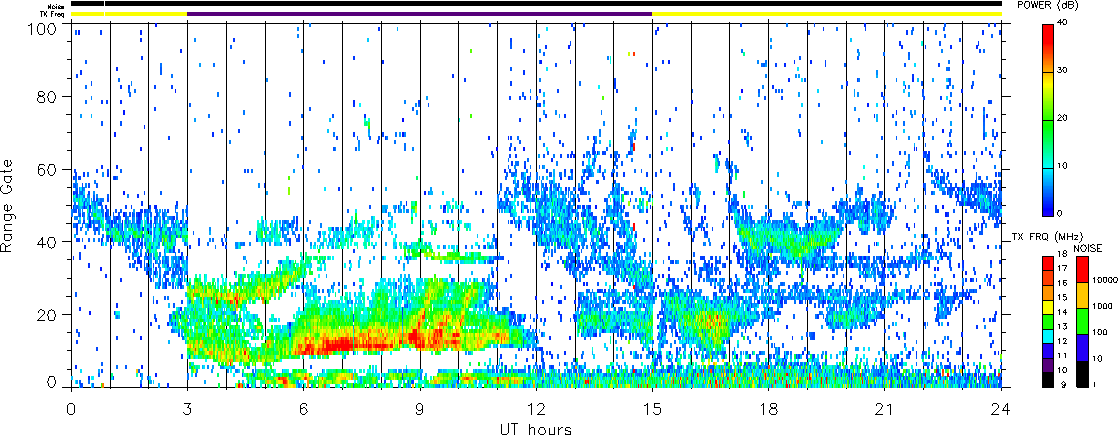Click the purple segment of the TX Freq bar

pos(419,14)
